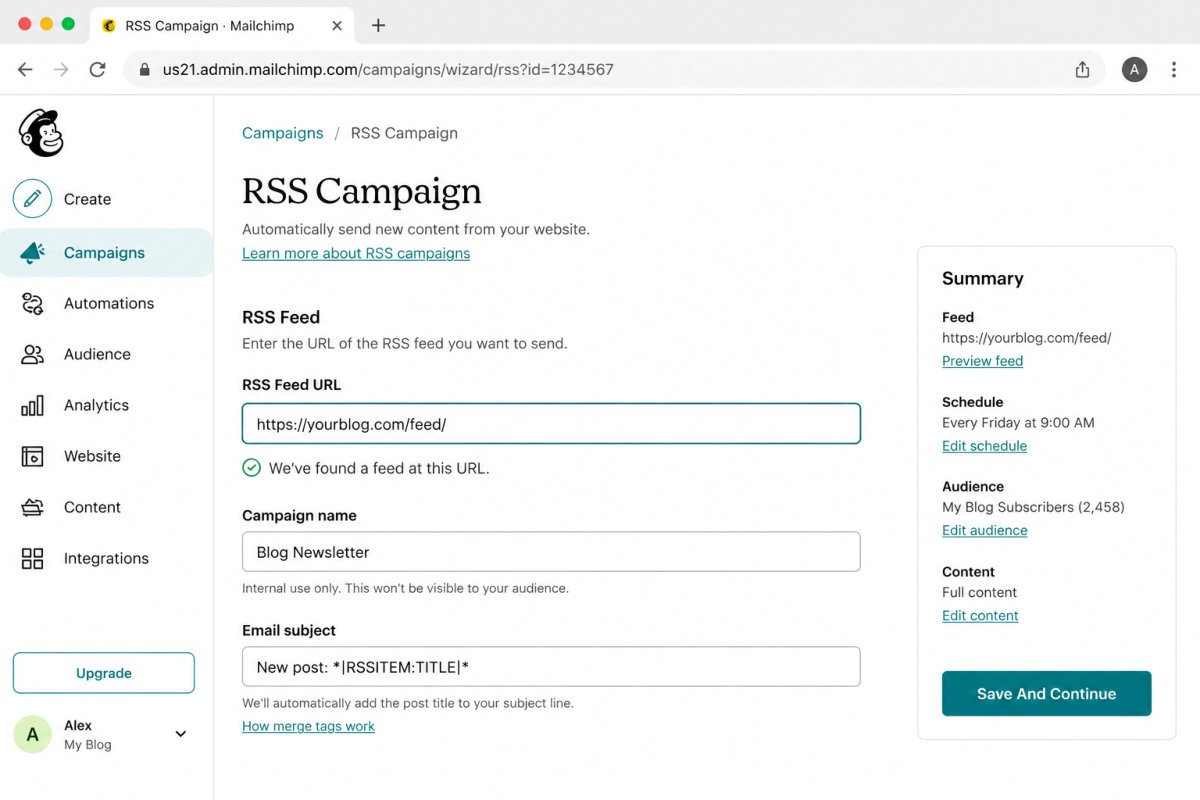
Task: Click the 'Every Friday at 9:00 AM' text
Action: (1018, 423)
